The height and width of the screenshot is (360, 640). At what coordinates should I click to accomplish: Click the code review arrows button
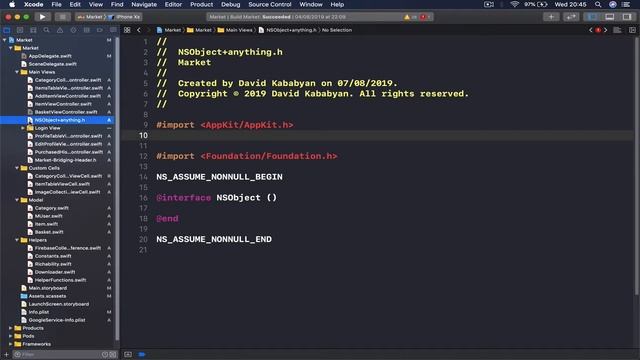(571, 17)
